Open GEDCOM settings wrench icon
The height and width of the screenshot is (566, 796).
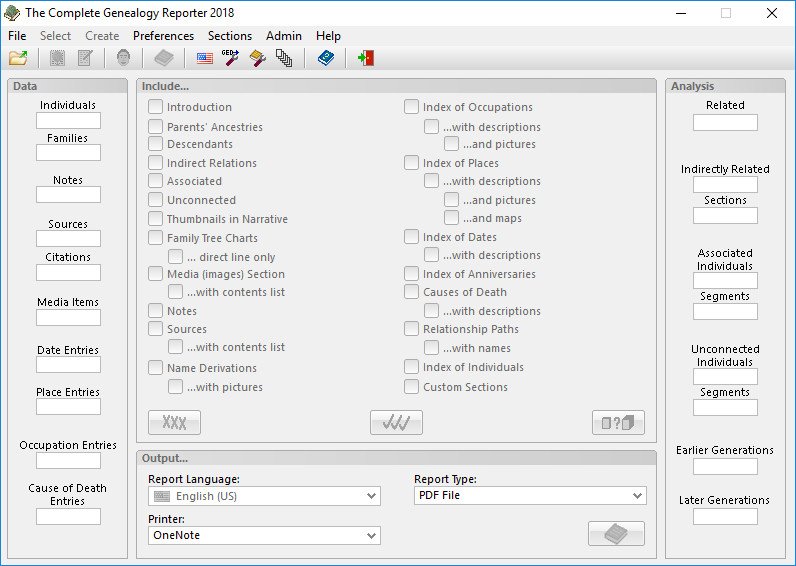(x=230, y=58)
